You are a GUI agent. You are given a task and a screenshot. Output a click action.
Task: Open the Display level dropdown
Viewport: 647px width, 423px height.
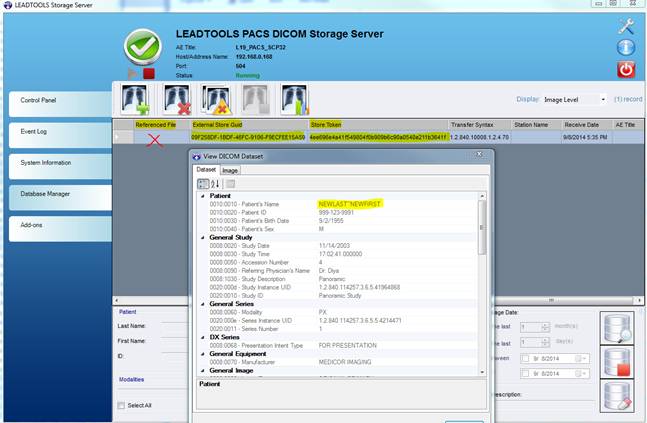(574, 100)
